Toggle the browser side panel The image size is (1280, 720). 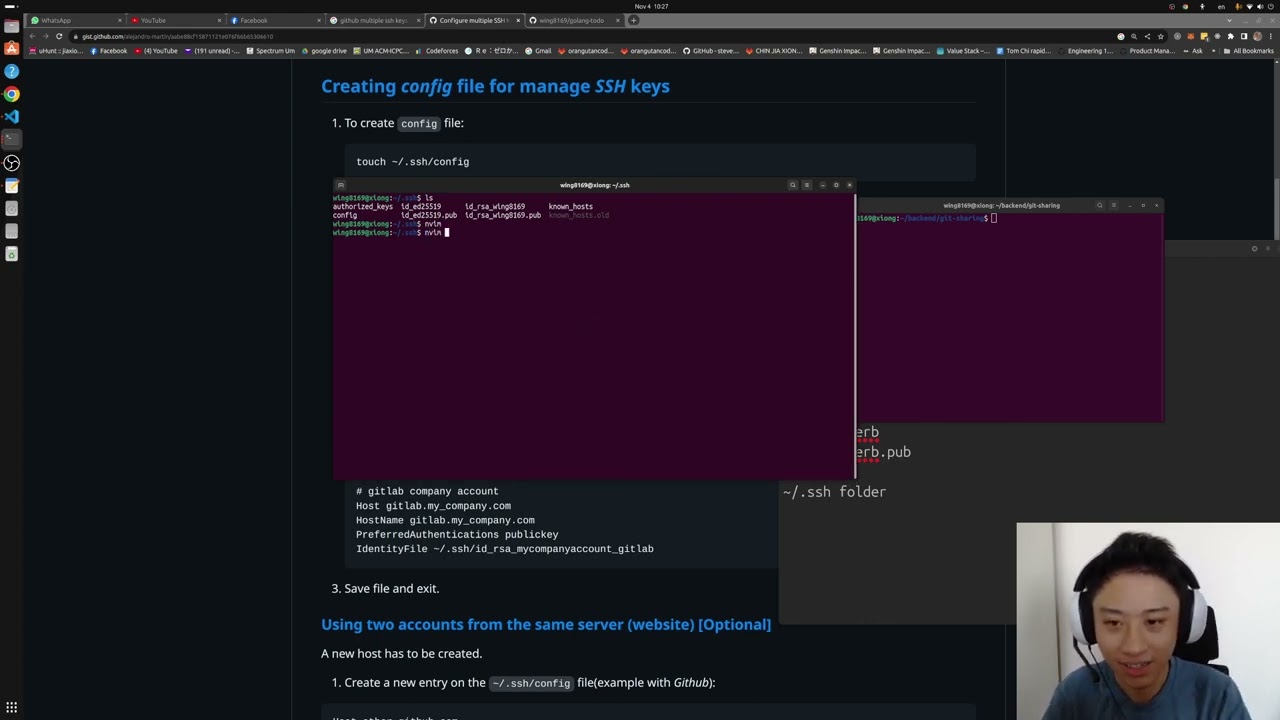coord(1243,36)
